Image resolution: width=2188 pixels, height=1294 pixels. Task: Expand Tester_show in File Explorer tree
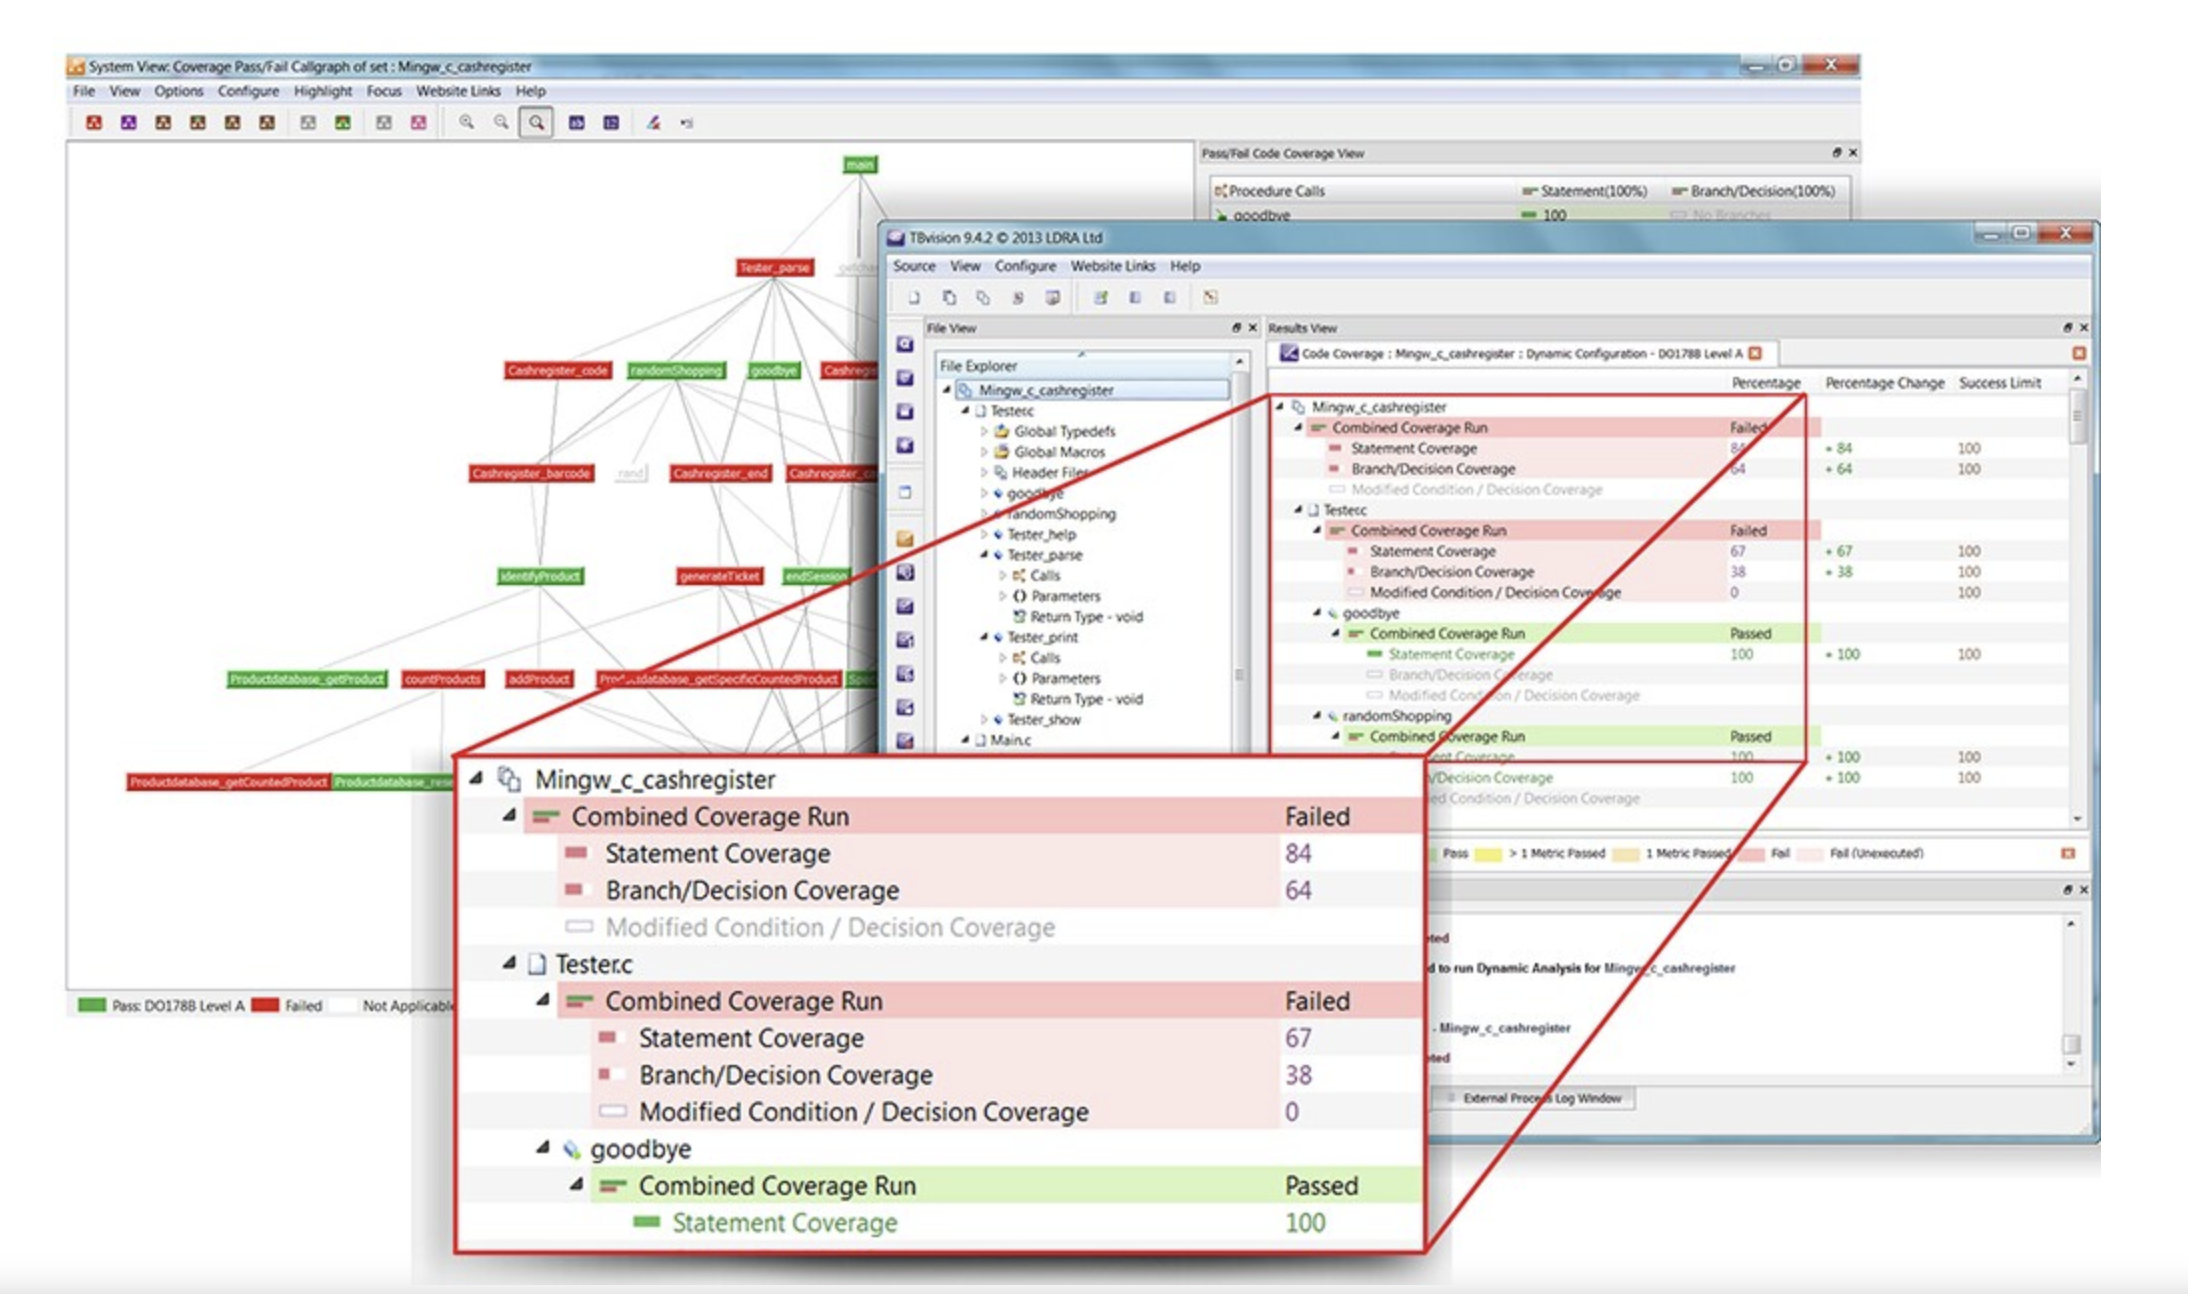click(984, 719)
